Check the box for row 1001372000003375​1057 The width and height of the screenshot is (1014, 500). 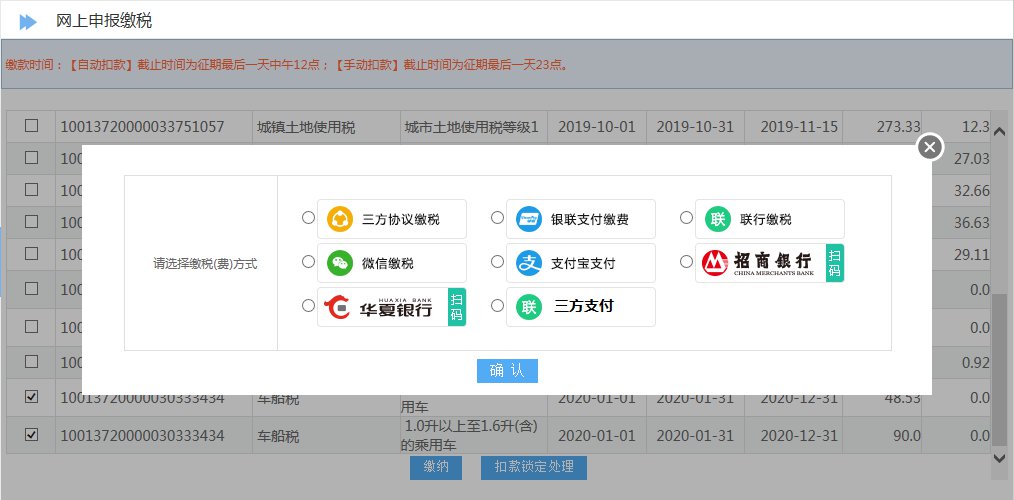point(31,125)
